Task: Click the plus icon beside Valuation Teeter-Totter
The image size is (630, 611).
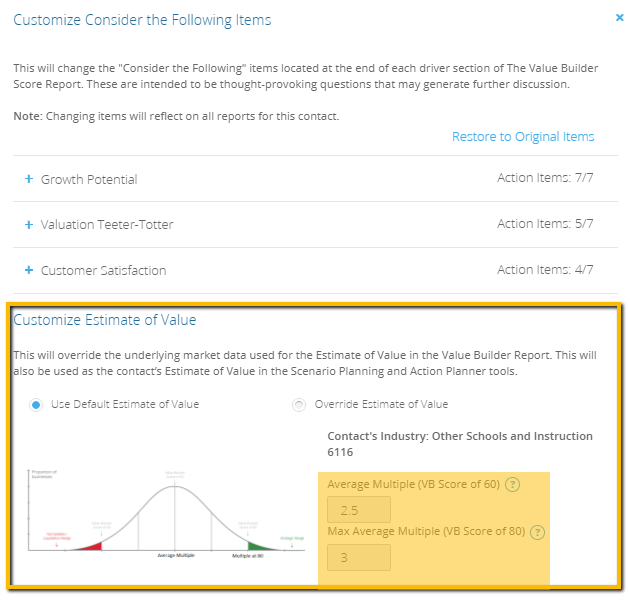Action: point(29,225)
